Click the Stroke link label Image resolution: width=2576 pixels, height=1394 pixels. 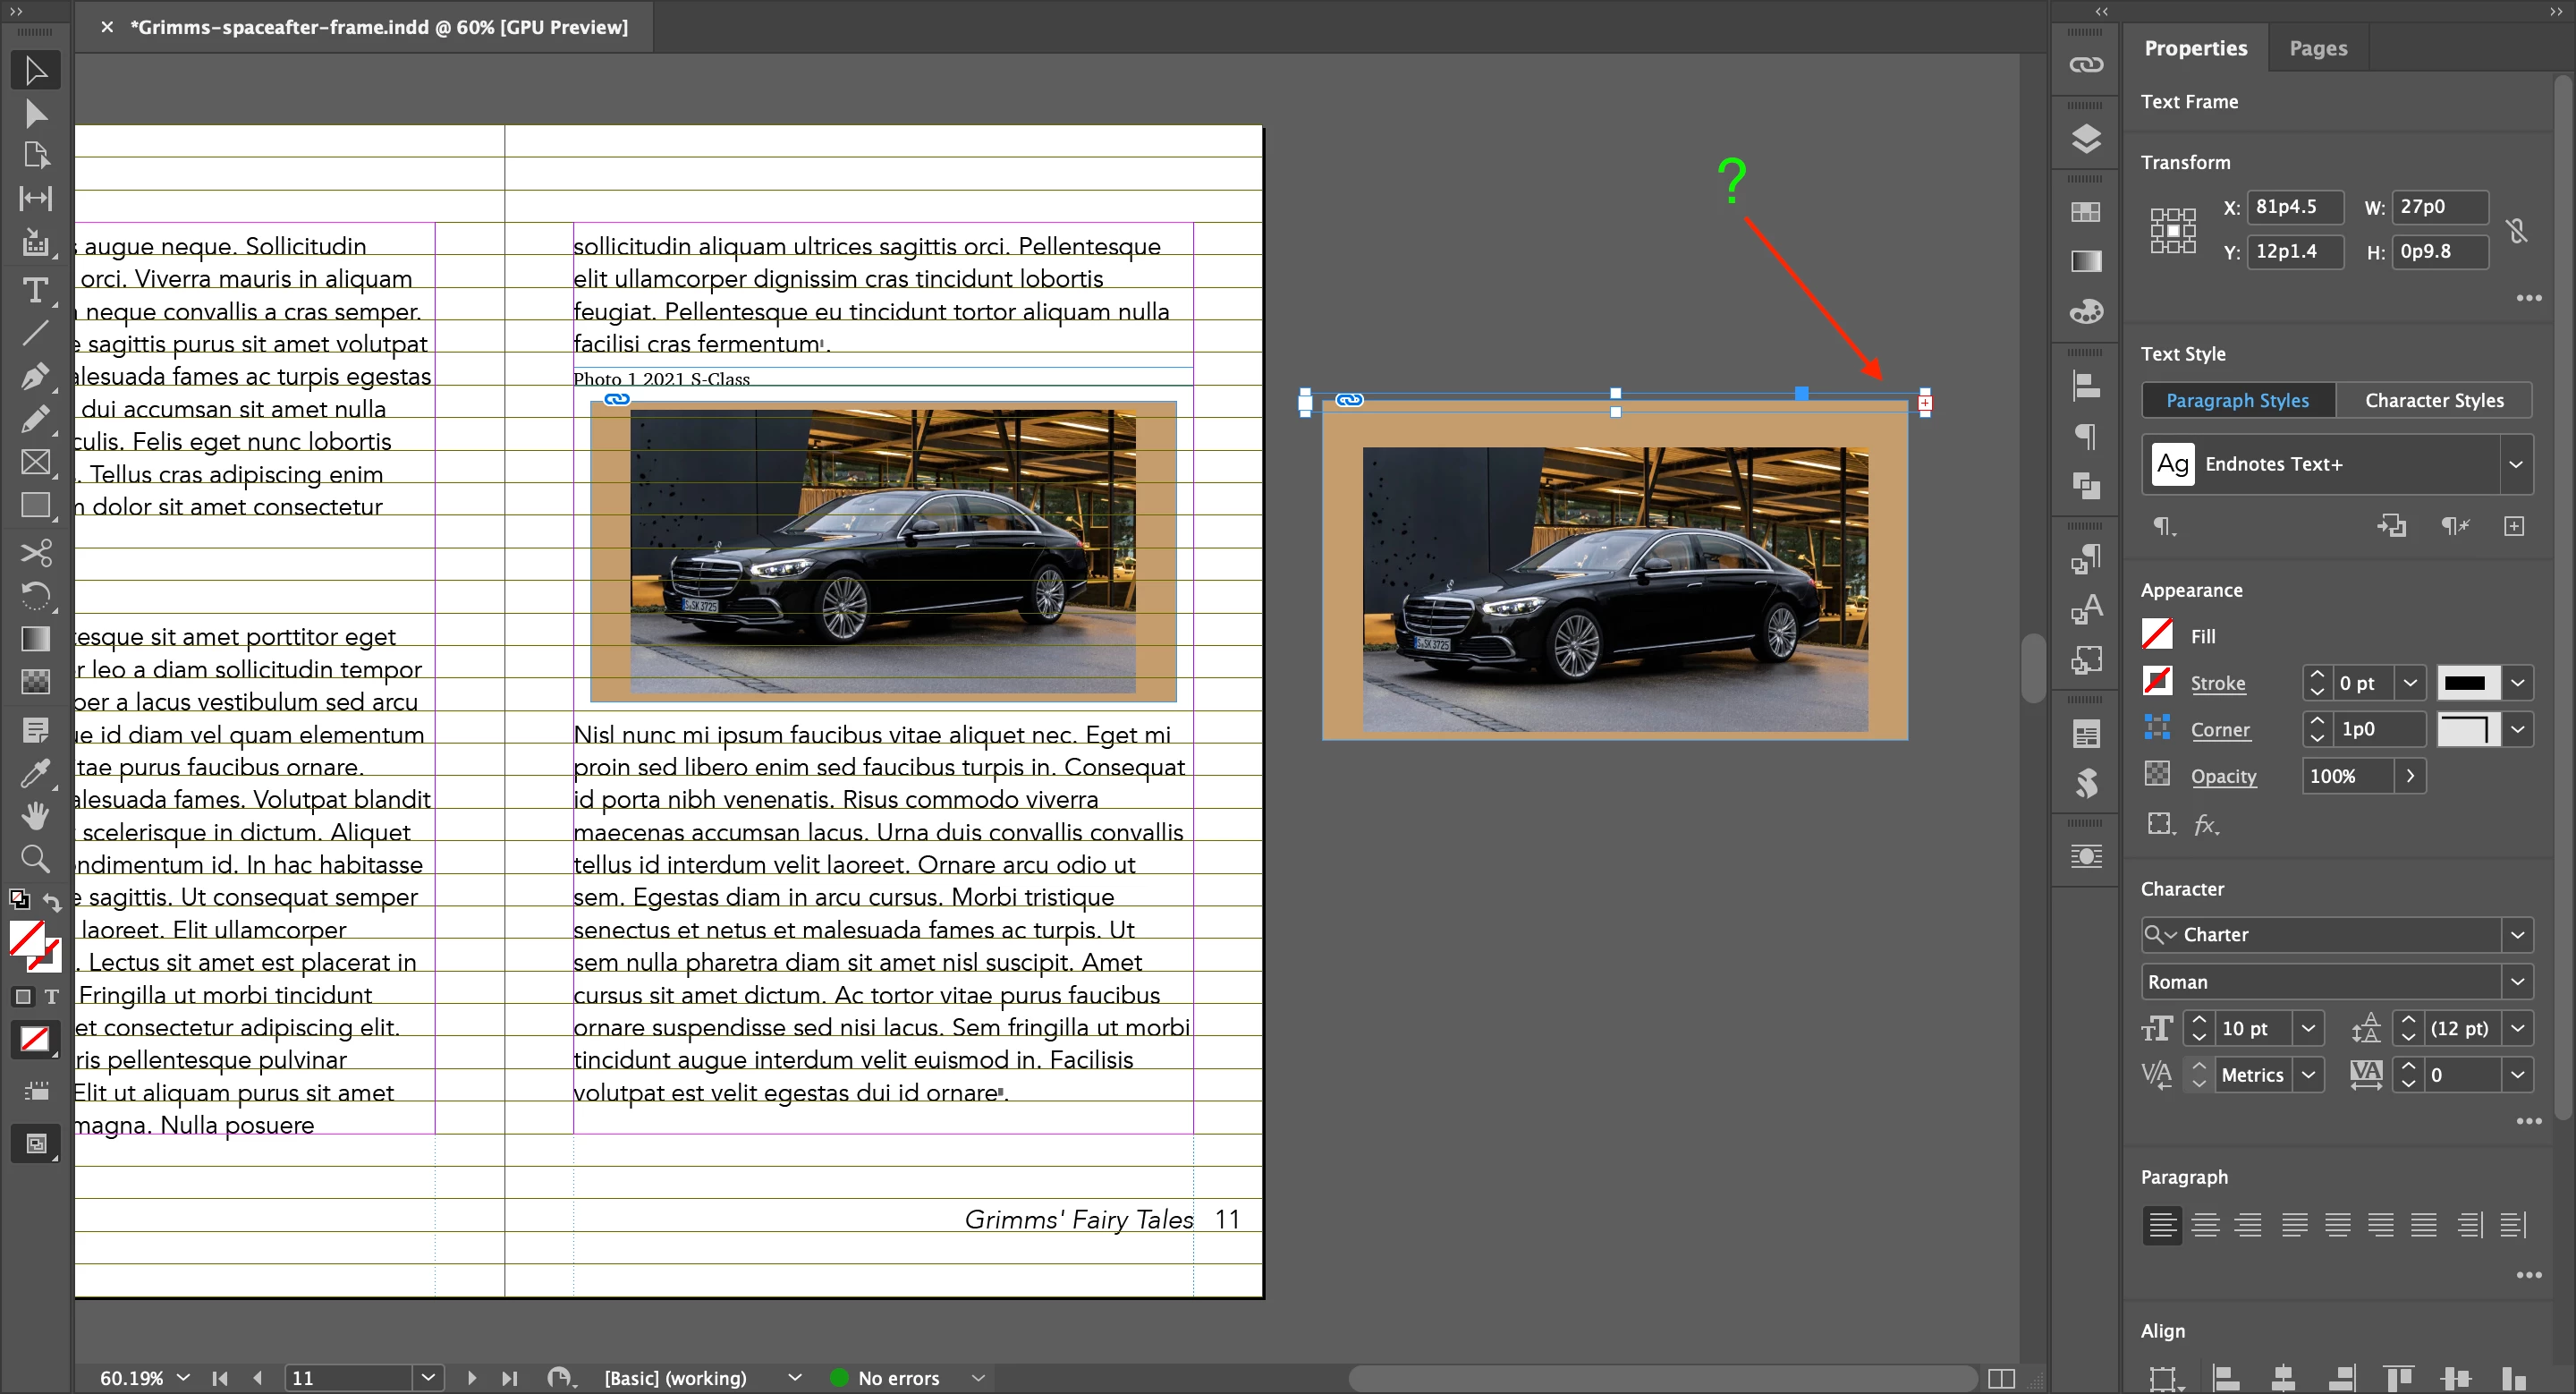[x=2217, y=683]
